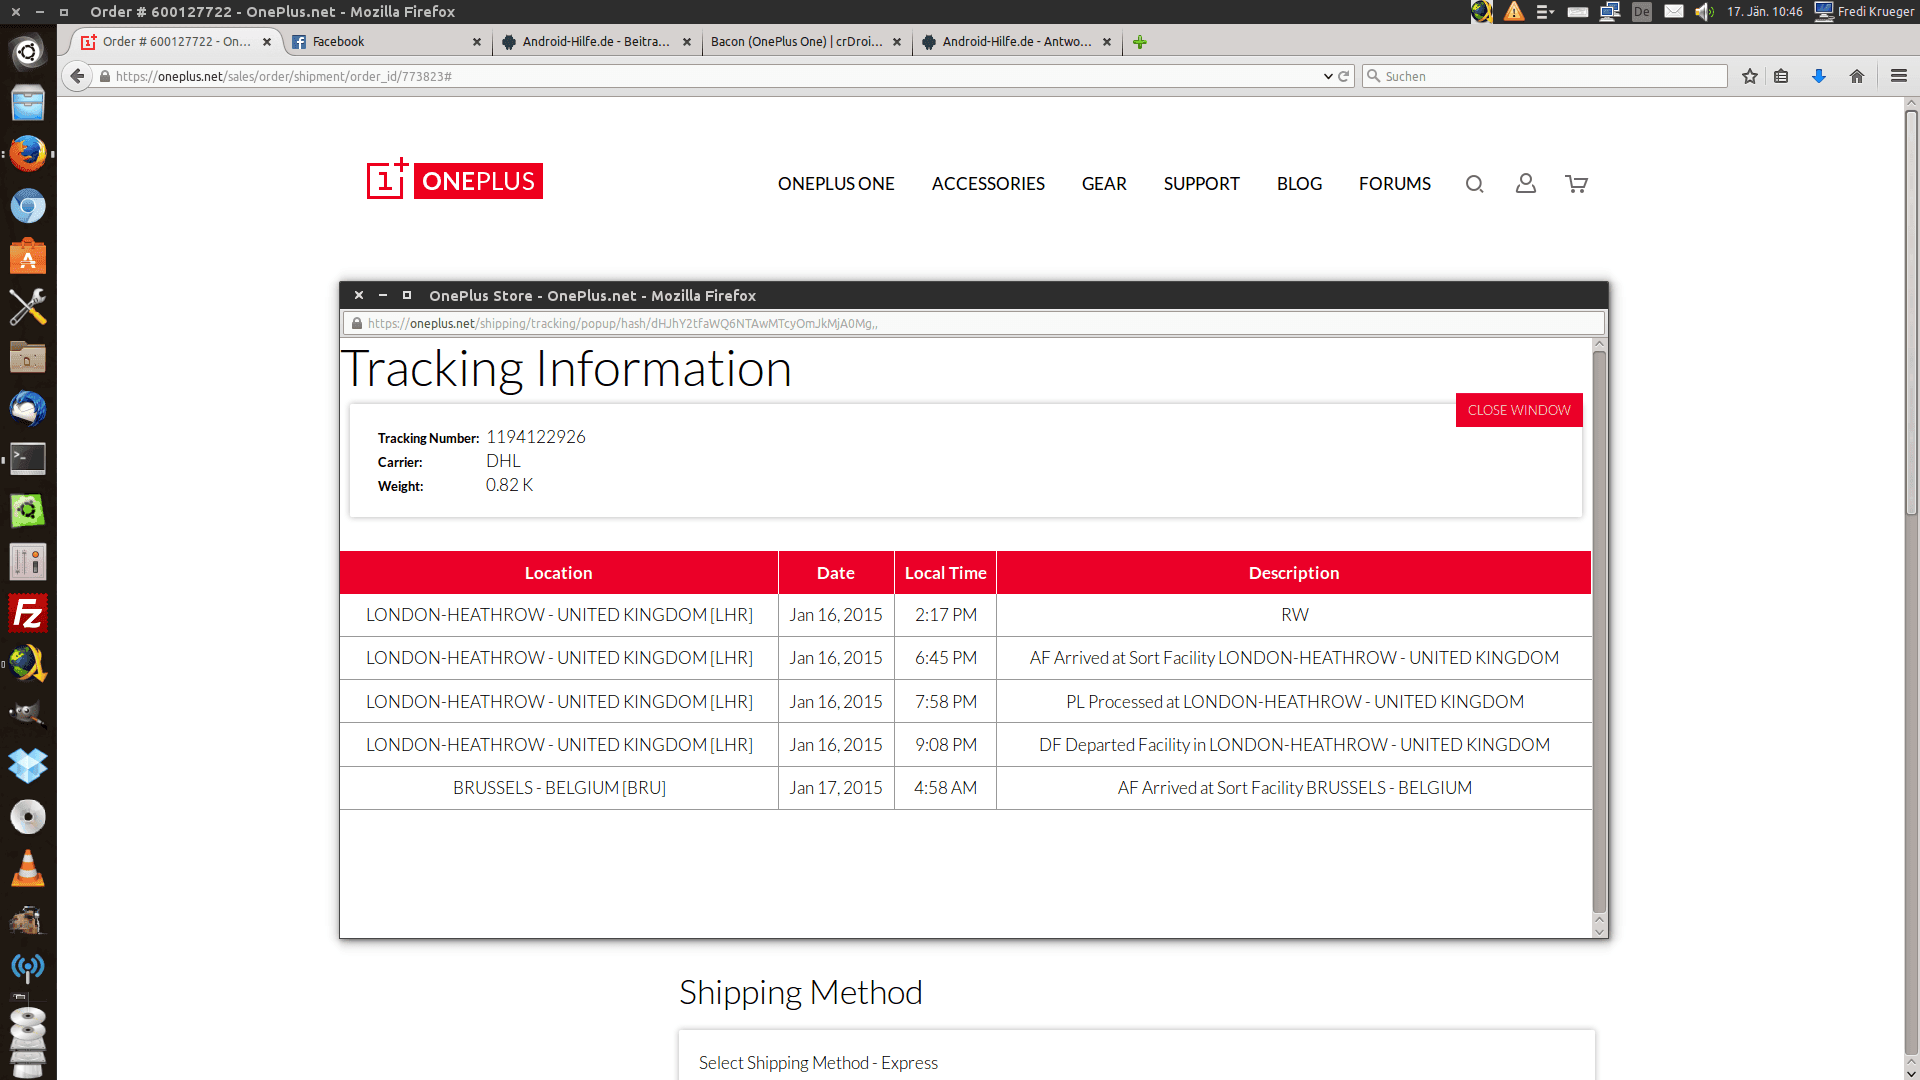Click tracking number 1194122926

[536, 437]
